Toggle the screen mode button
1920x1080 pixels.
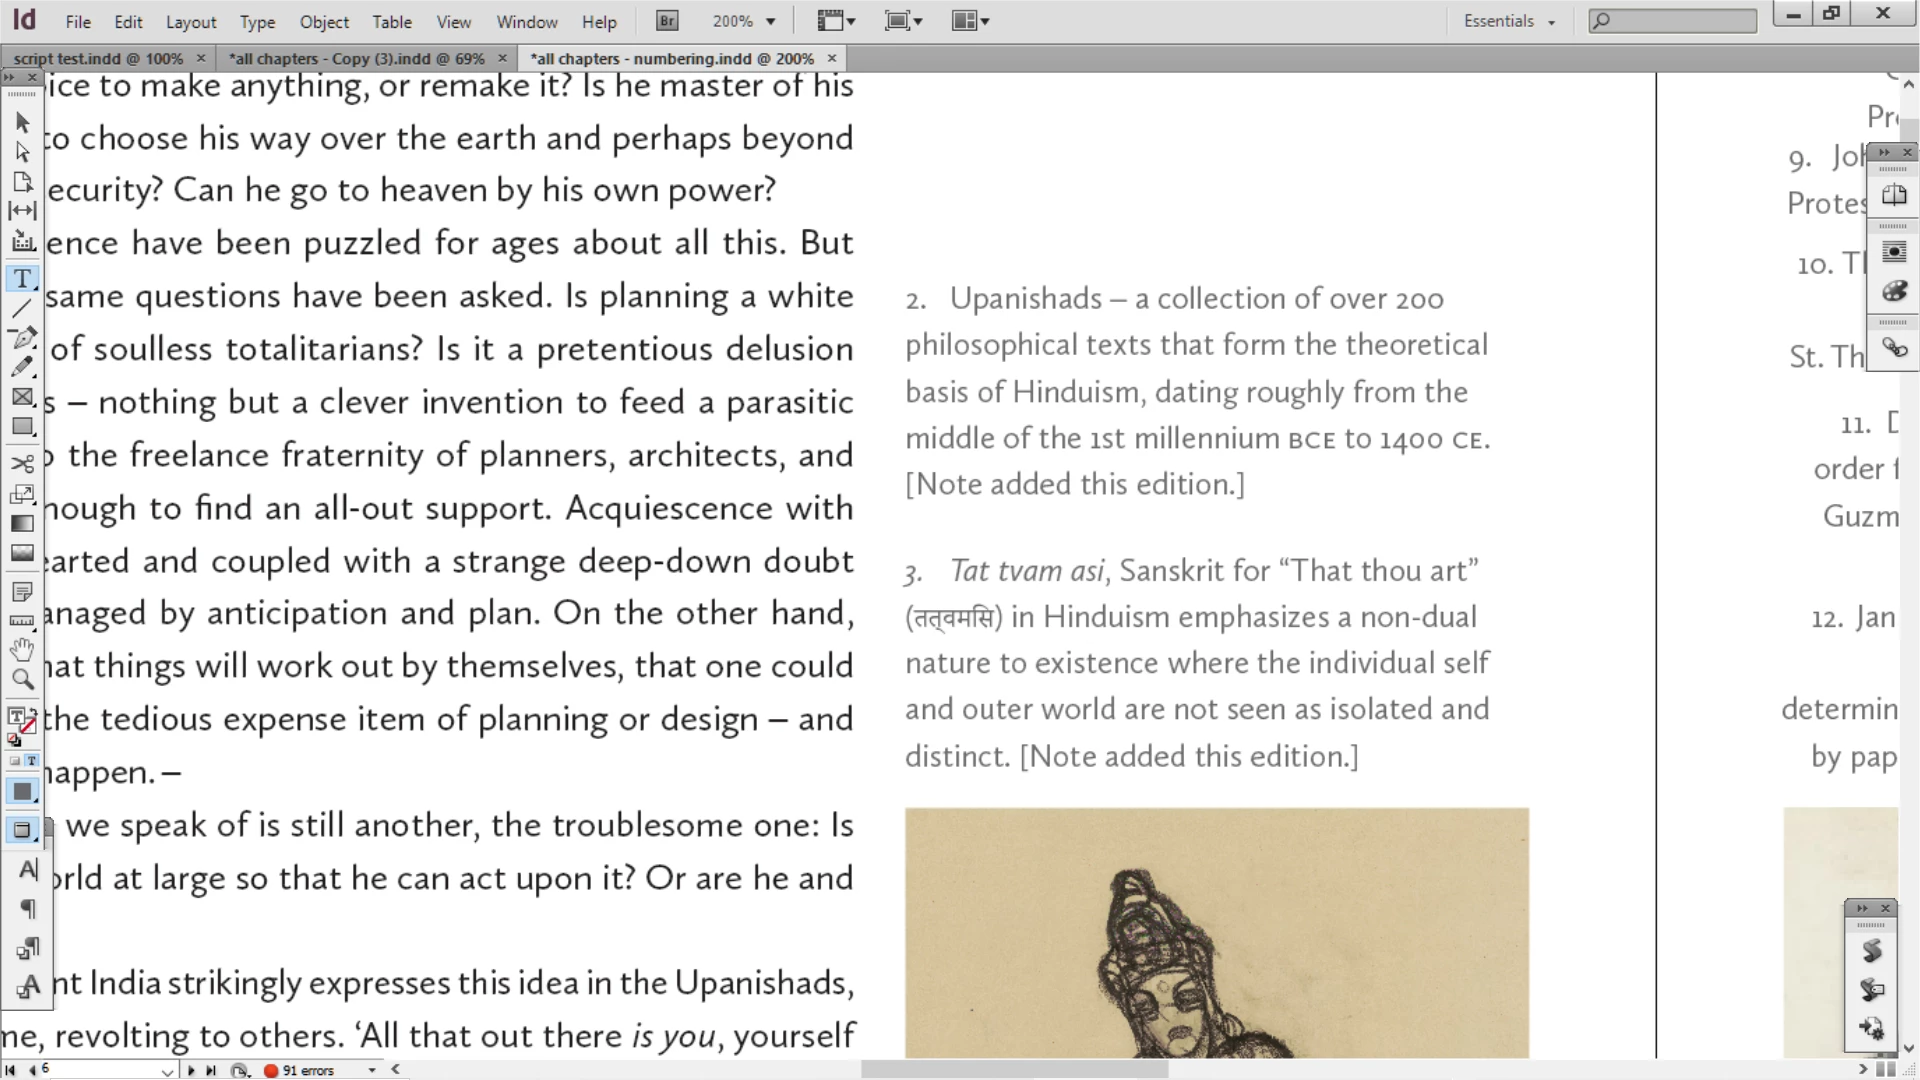(23, 829)
